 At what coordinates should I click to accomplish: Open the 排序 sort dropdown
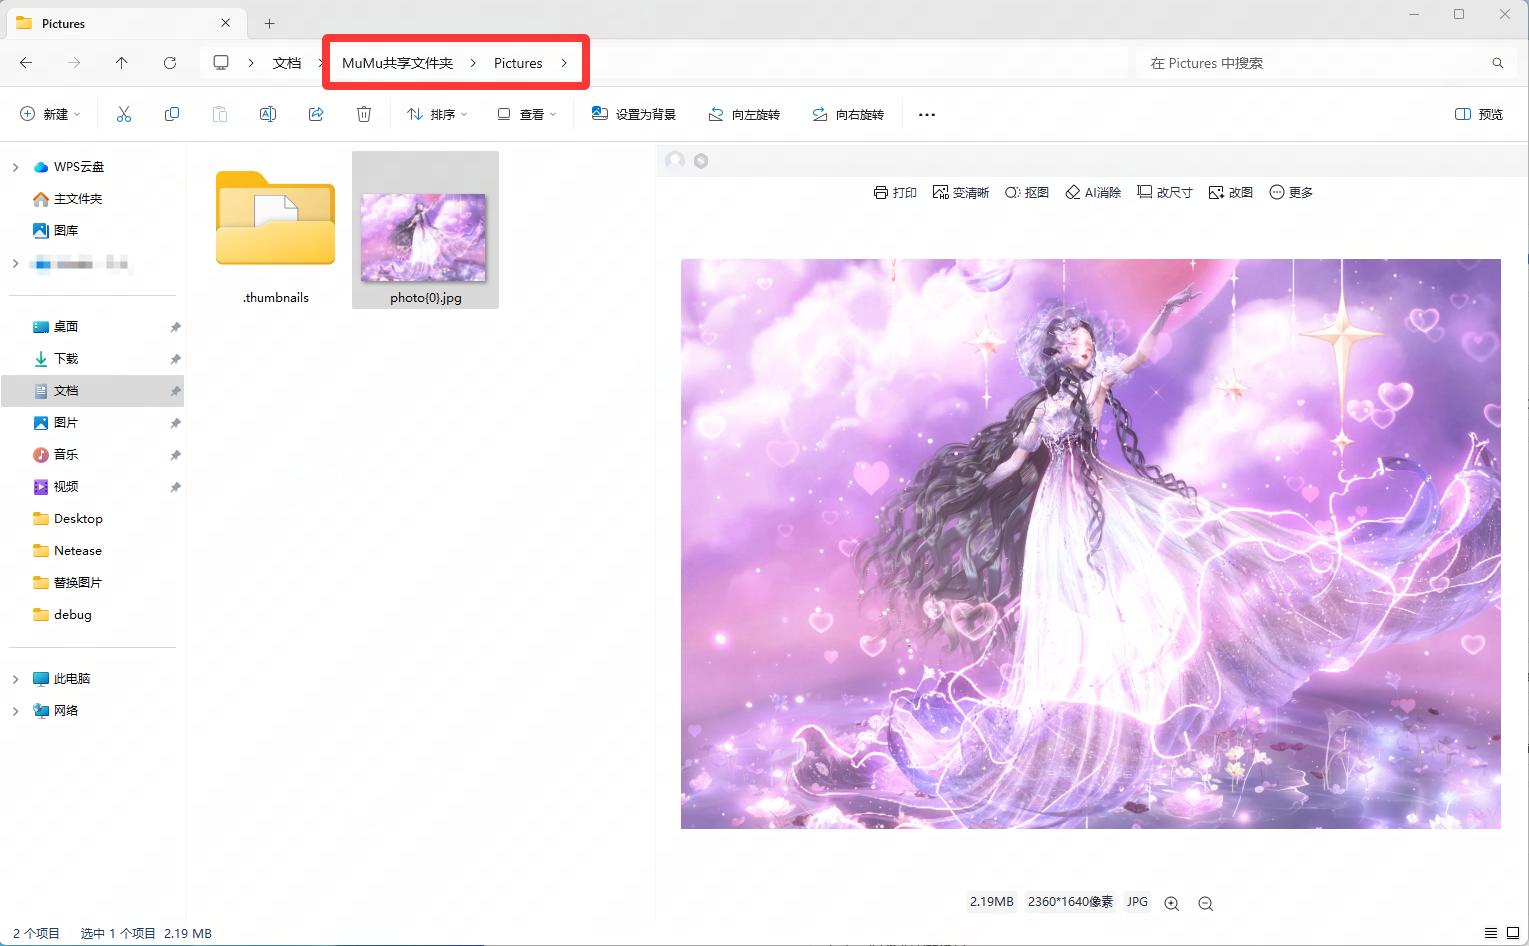[x=437, y=115]
